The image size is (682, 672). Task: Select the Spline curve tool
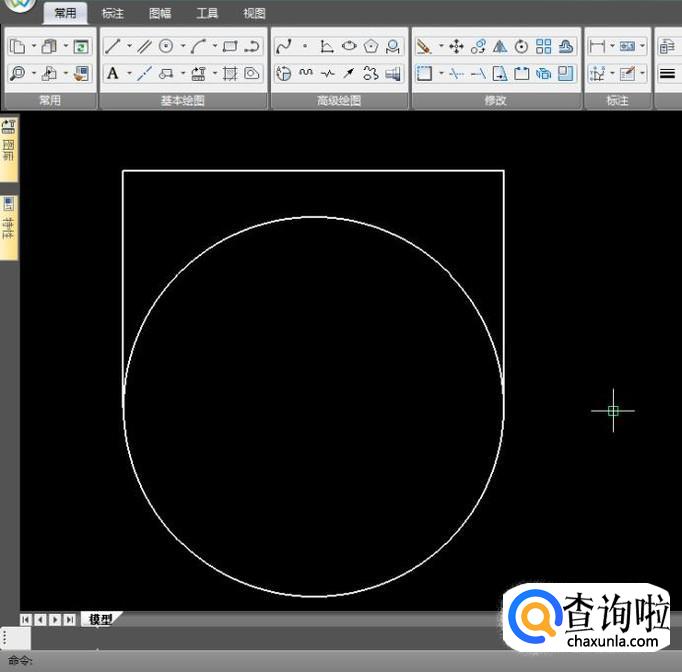283,46
